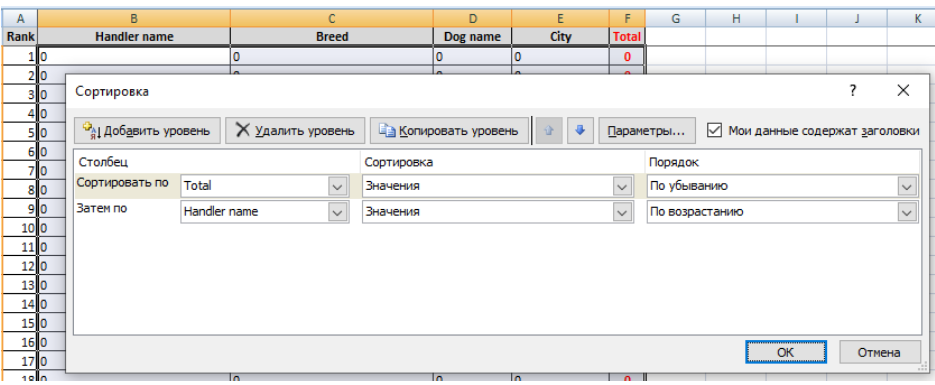Select column J header in spreadsheet
The height and width of the screenshot is (385, 935).
coord(857,18)
